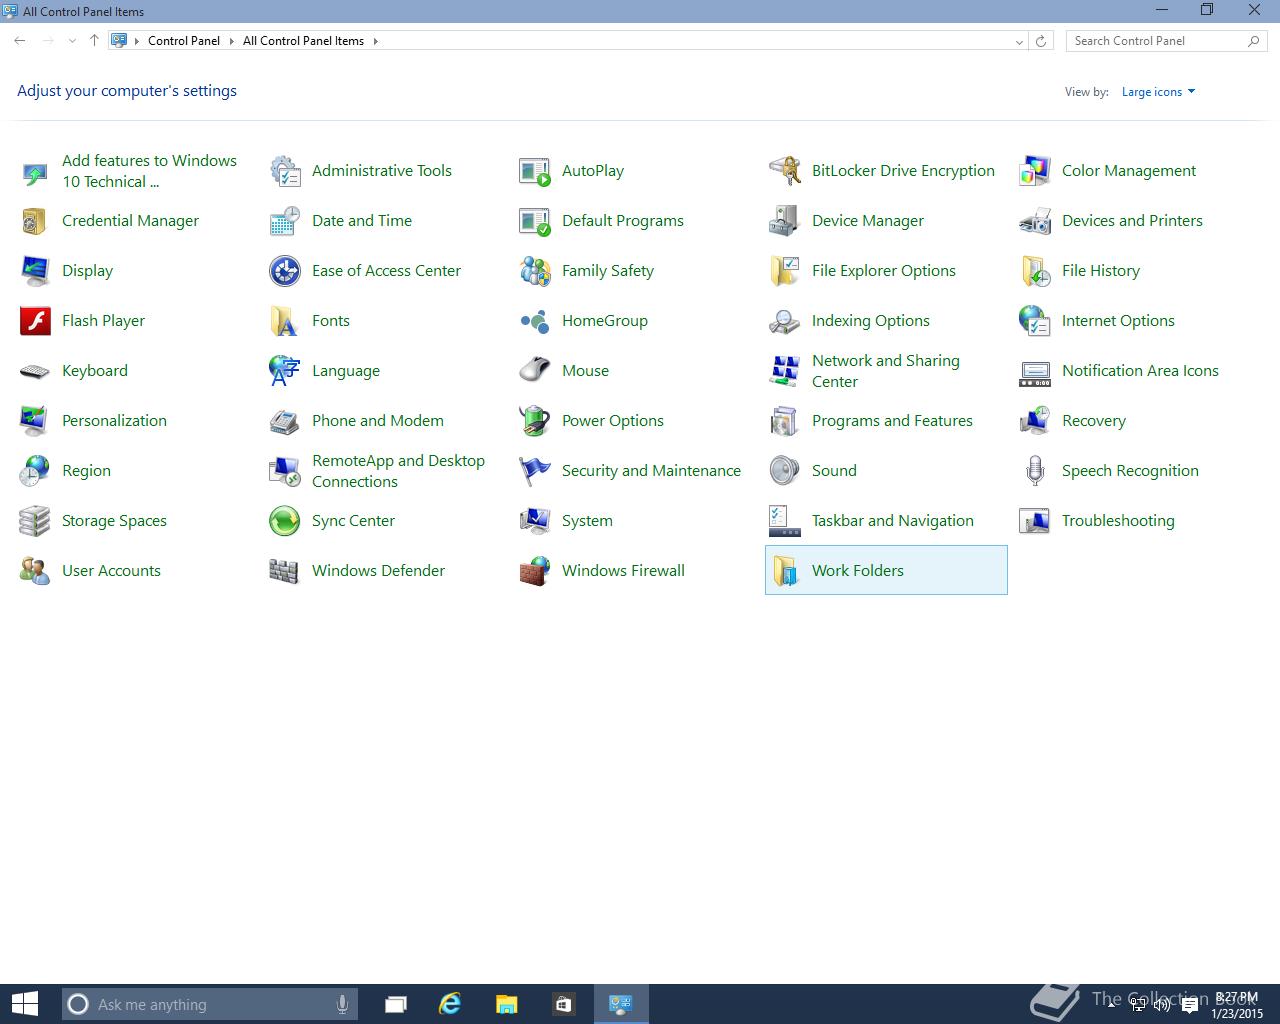
Task: Open the Language icon
Action: pos(285,371)
